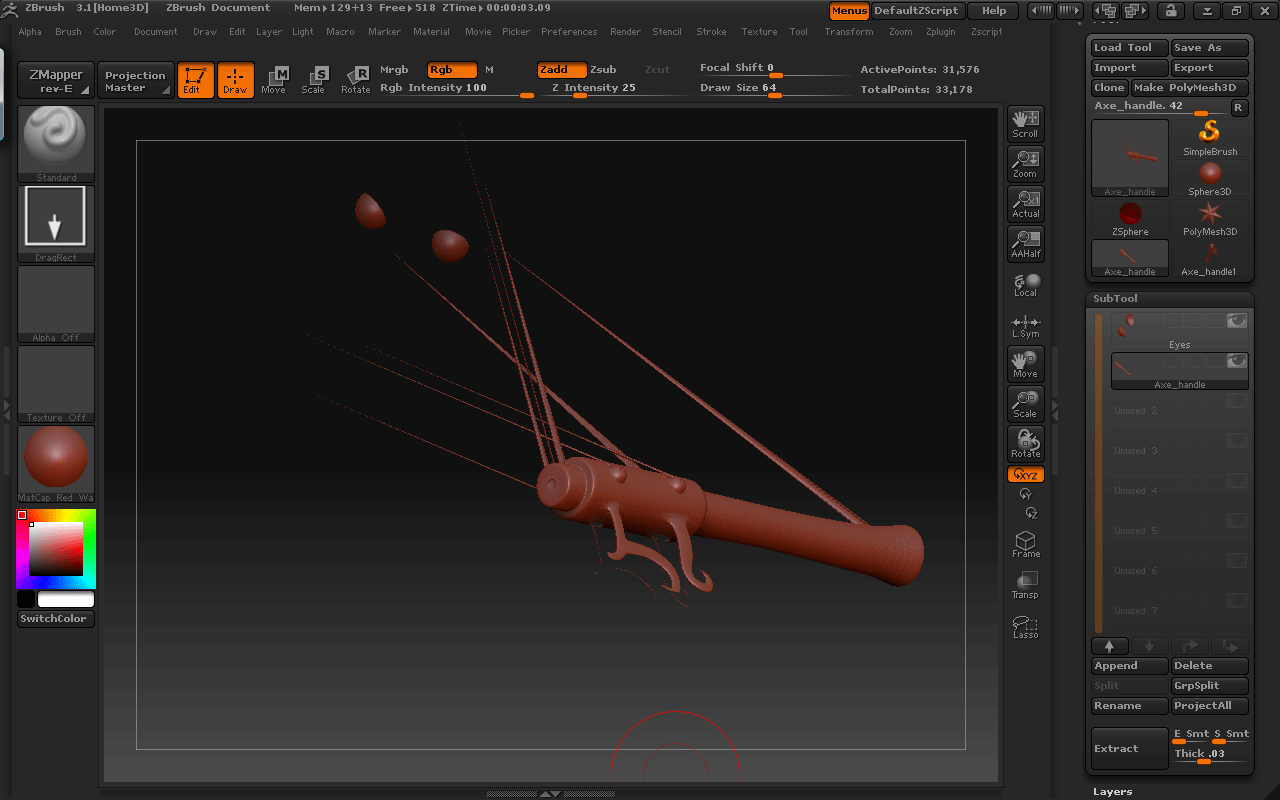
Task: Toggle Transp transparency mode
Action: pos(1025,585)
